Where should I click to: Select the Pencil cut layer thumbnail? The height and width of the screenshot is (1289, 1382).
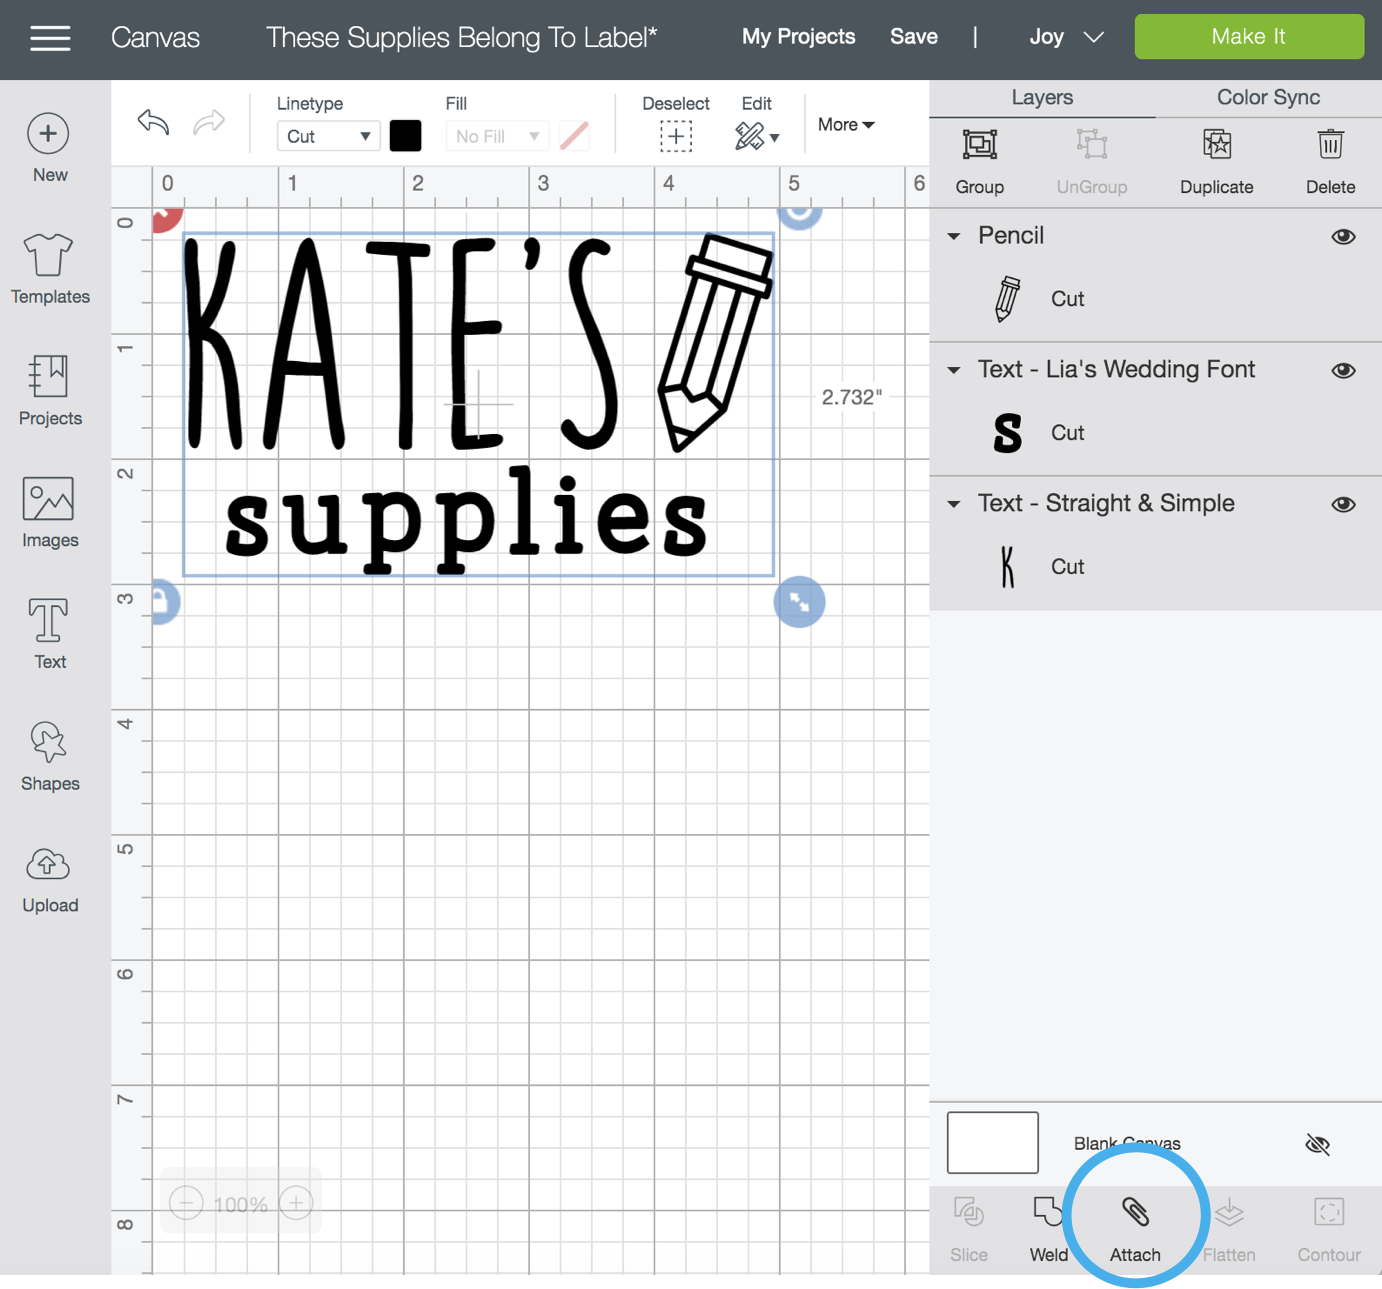(1008, 299)
